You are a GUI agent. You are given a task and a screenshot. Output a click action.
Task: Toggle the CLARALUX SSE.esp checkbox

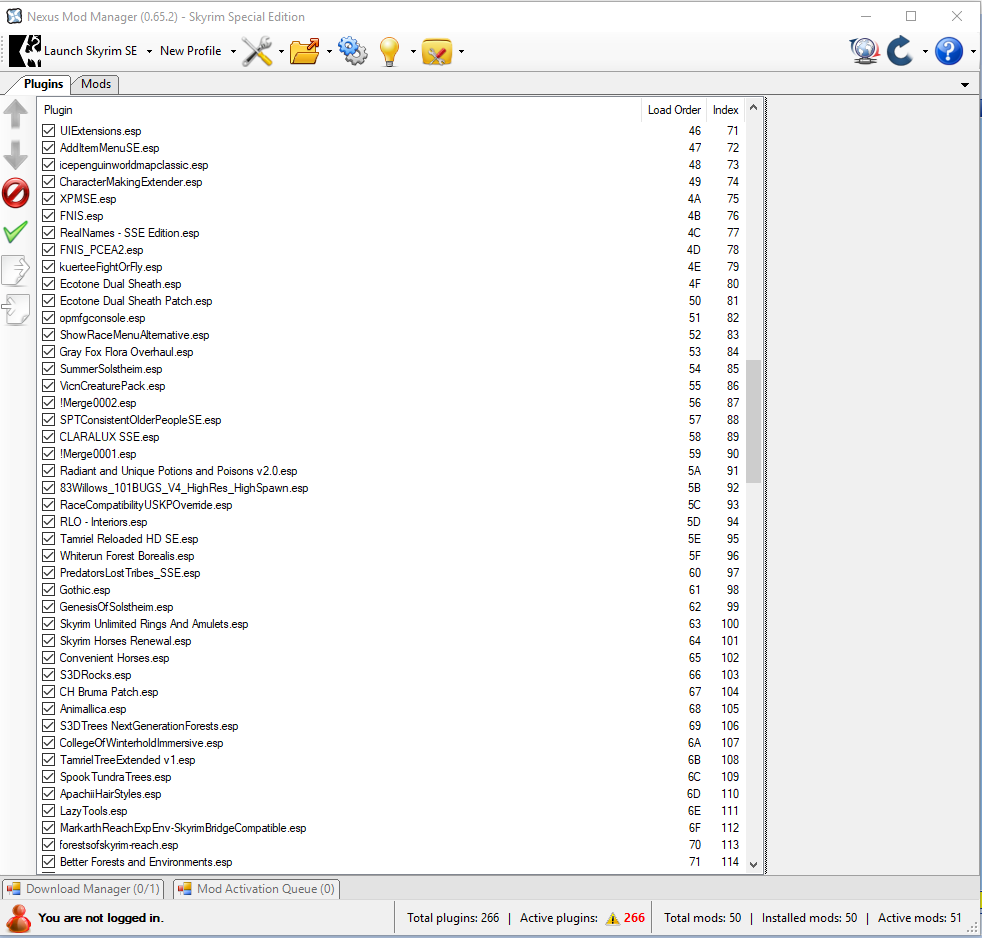pyautogui.click(x=49, y=437)
